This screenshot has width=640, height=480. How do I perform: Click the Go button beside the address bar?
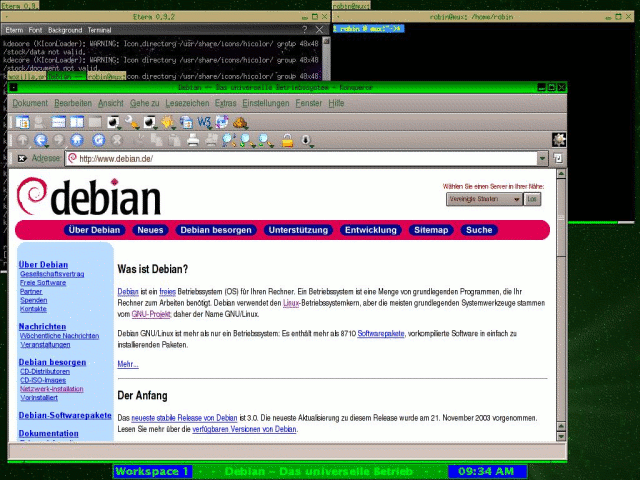pyautogui.click(x=558, y=158)
